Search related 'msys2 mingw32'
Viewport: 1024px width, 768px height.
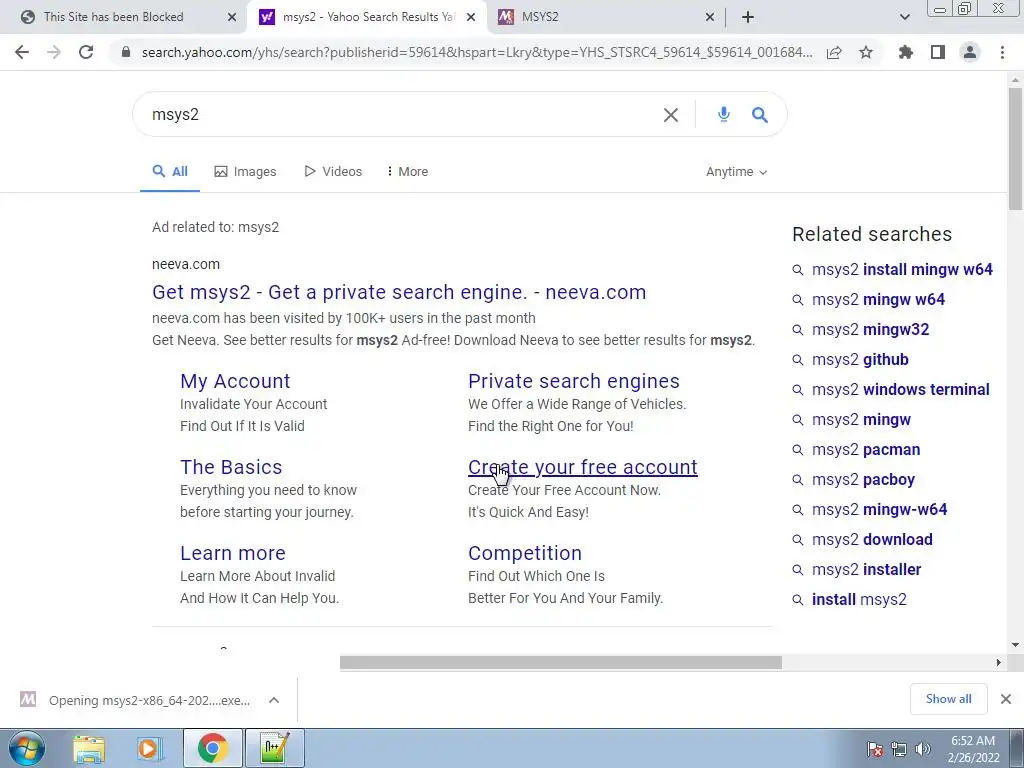[x=870, y=330]
